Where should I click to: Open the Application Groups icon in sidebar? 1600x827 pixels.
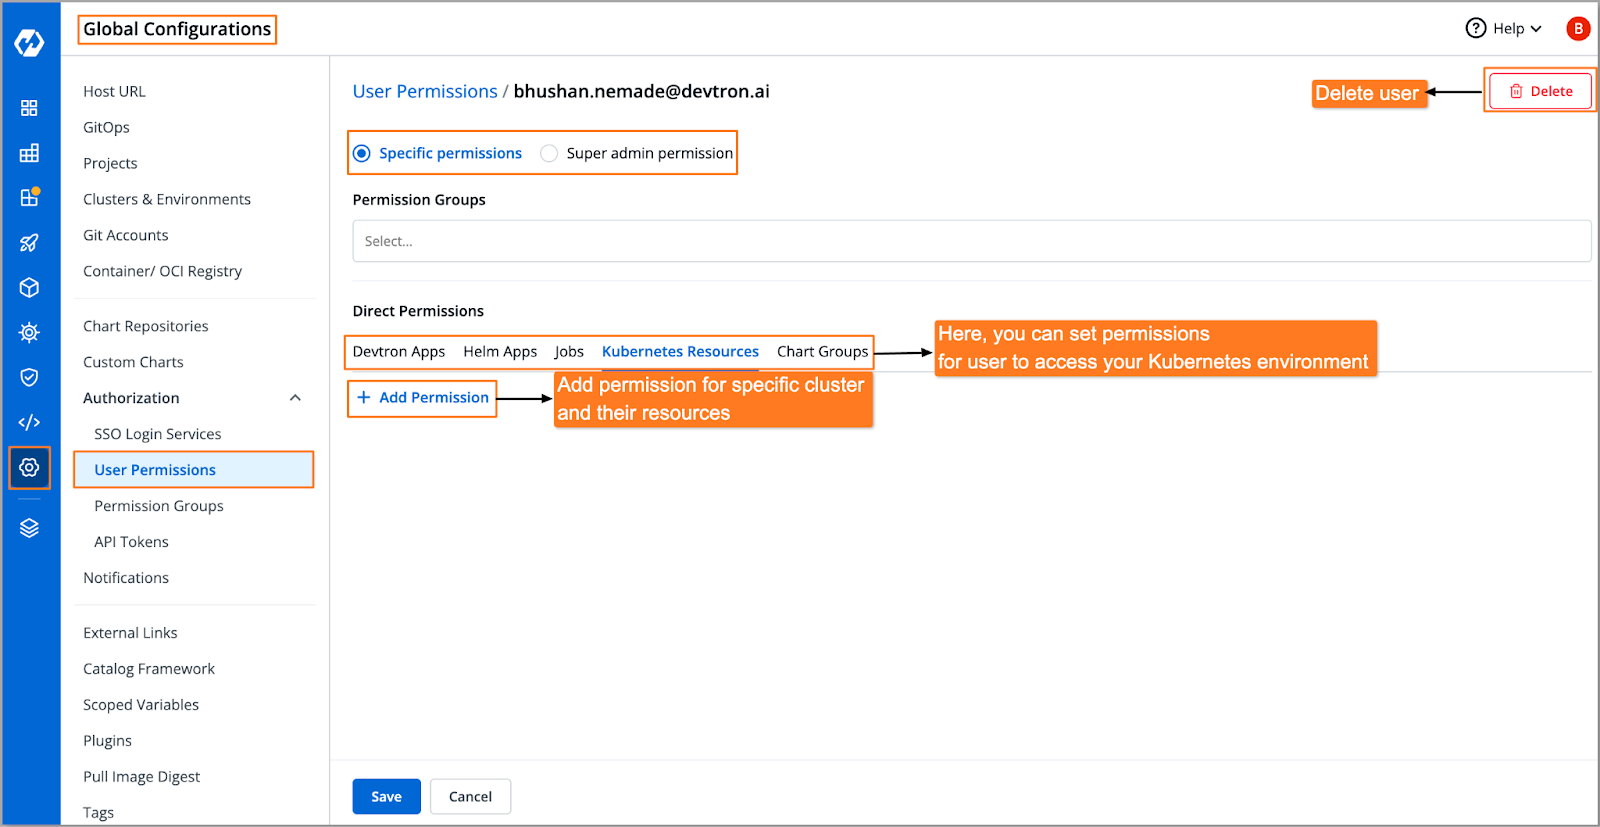(29, 153)
